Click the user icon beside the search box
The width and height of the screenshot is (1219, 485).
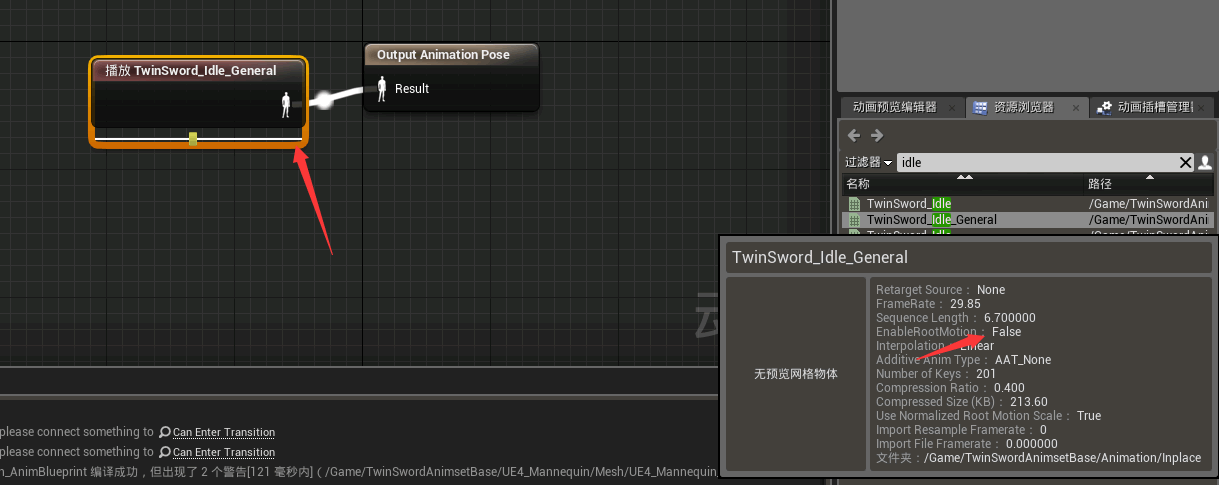(x=1205, y=162)
